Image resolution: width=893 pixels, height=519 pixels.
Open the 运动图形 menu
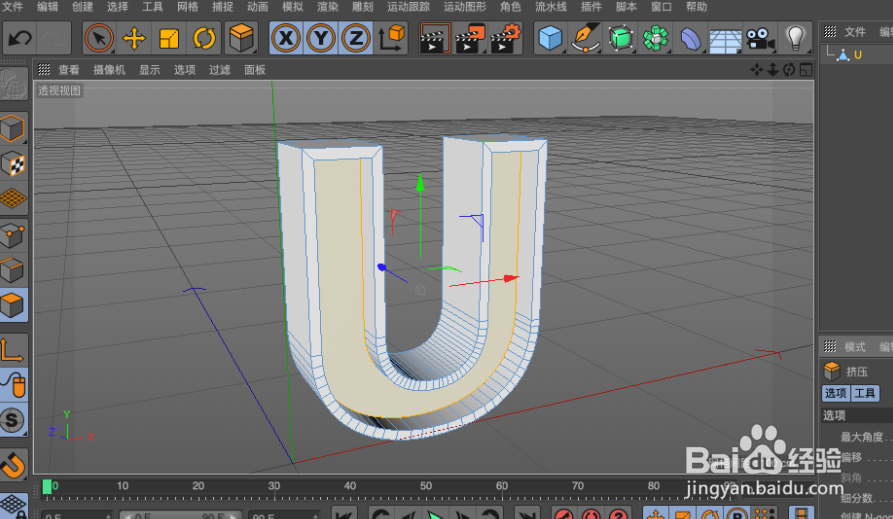tap(465, 7)
